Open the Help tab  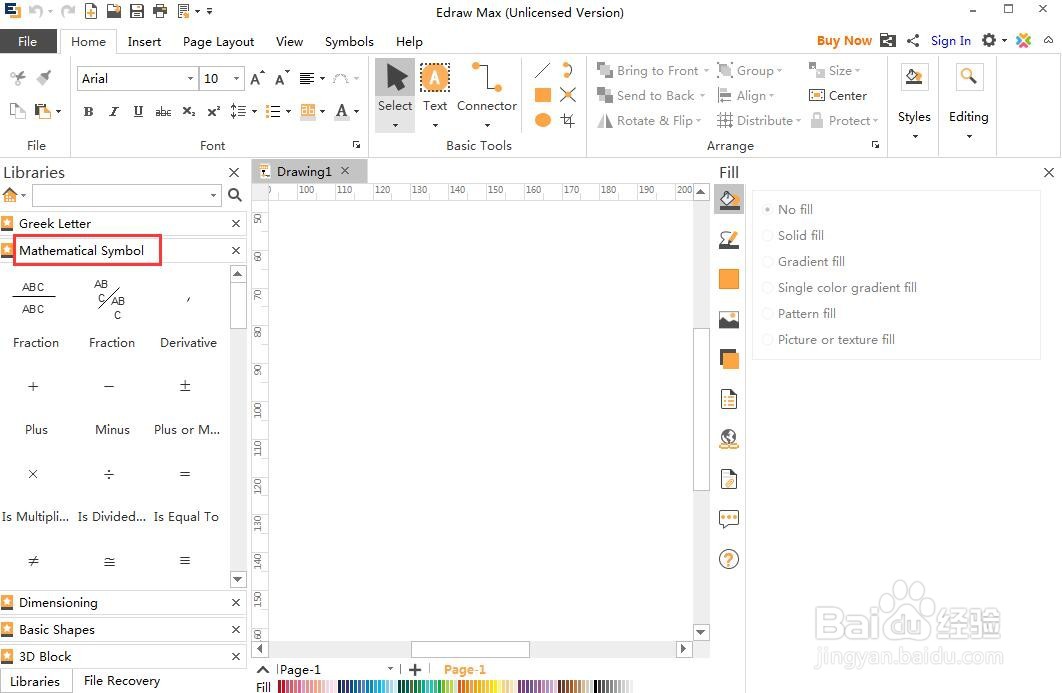409,41
